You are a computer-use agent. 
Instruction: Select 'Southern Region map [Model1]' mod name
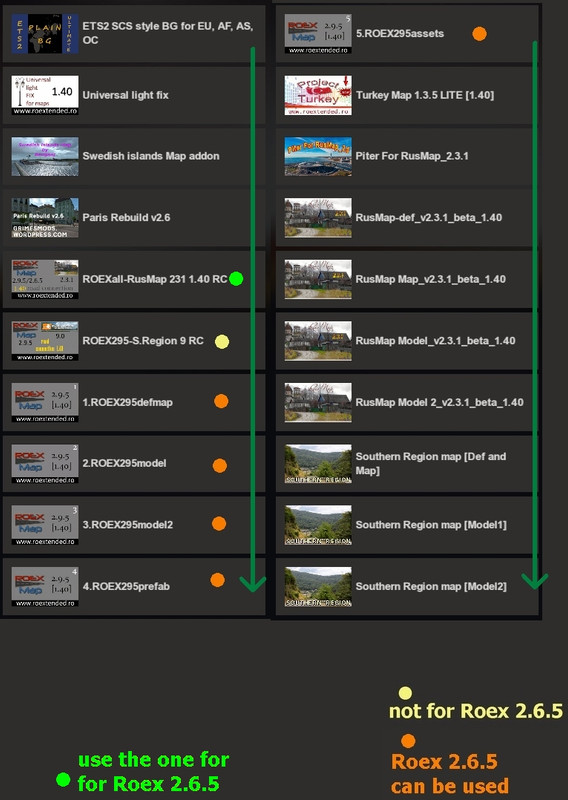(x=431, y=524)
